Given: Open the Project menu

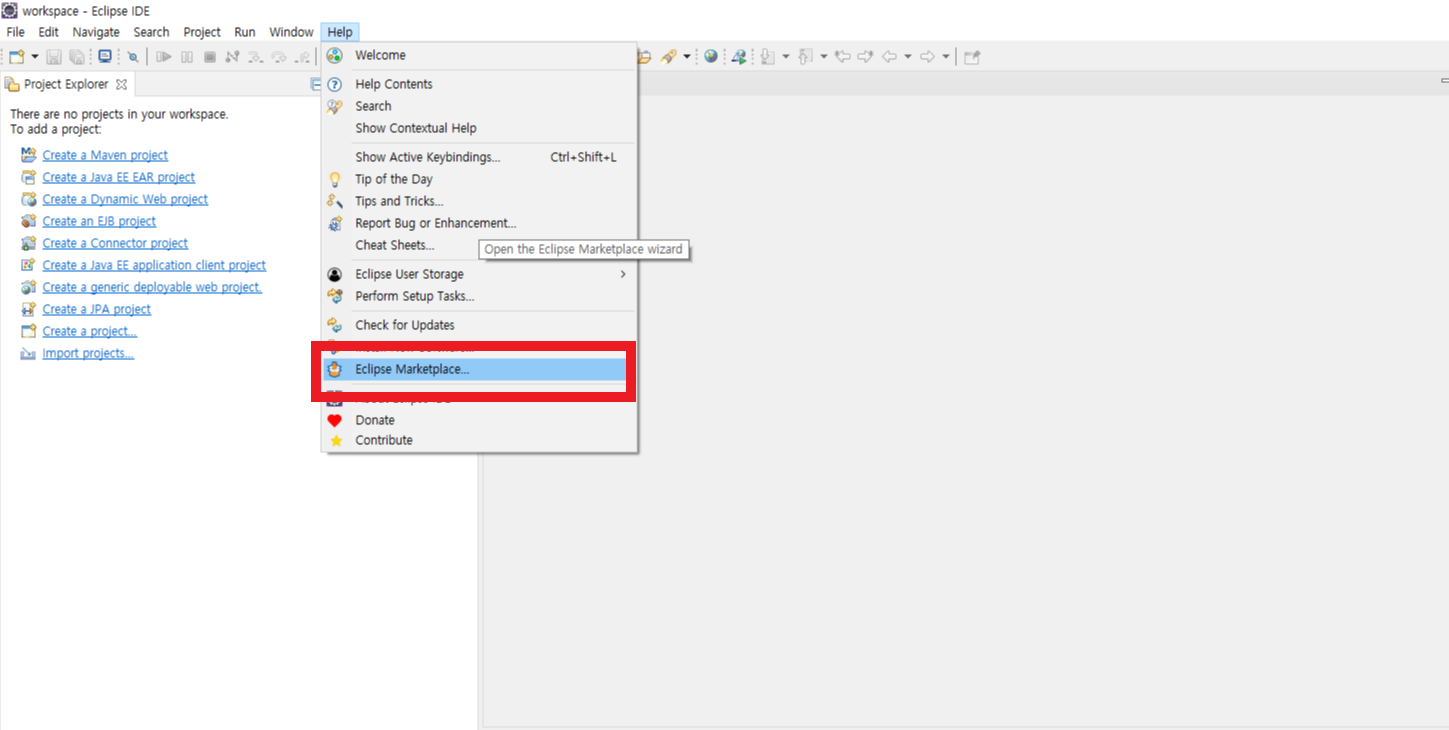Looking at the screenshot, I should 202,32.
